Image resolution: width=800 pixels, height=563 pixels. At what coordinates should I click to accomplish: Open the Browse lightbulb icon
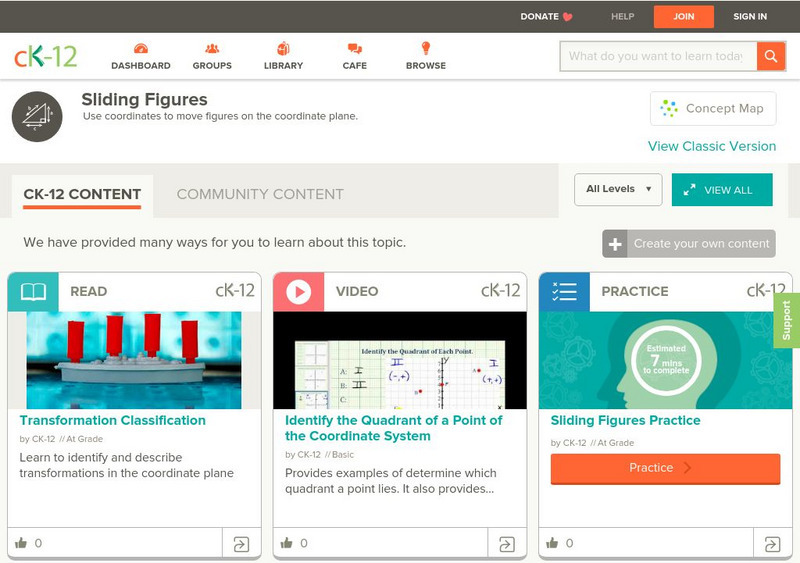[426, 48]
